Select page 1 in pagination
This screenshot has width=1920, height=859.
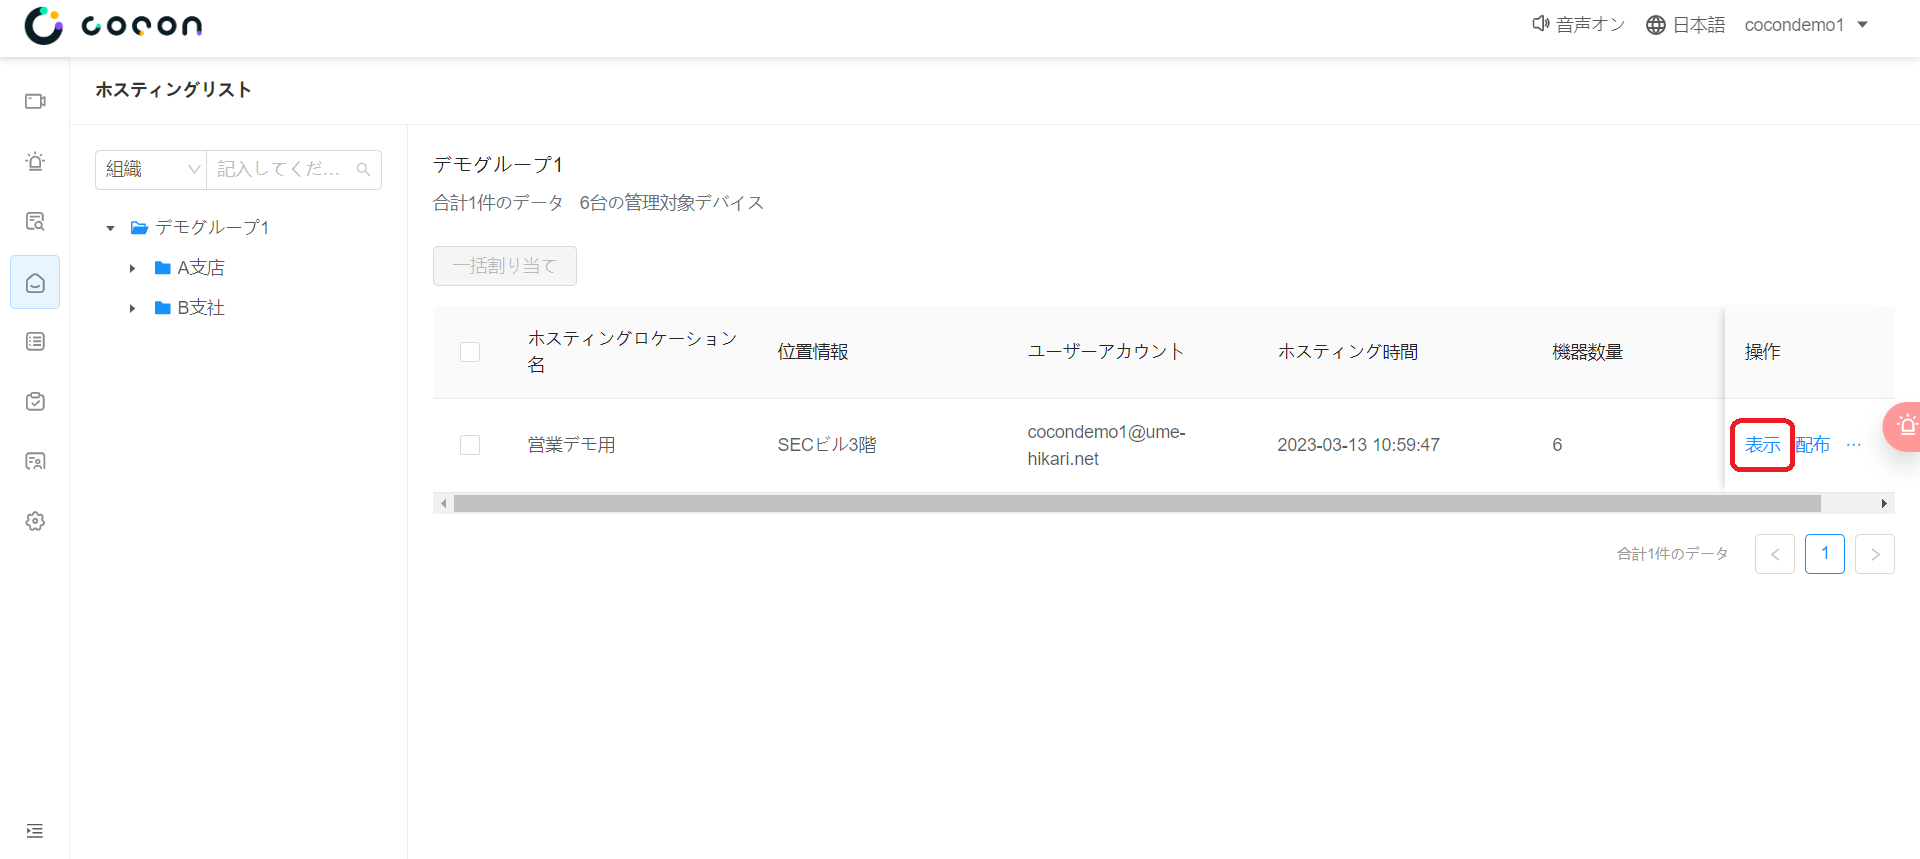[1825, 554]
